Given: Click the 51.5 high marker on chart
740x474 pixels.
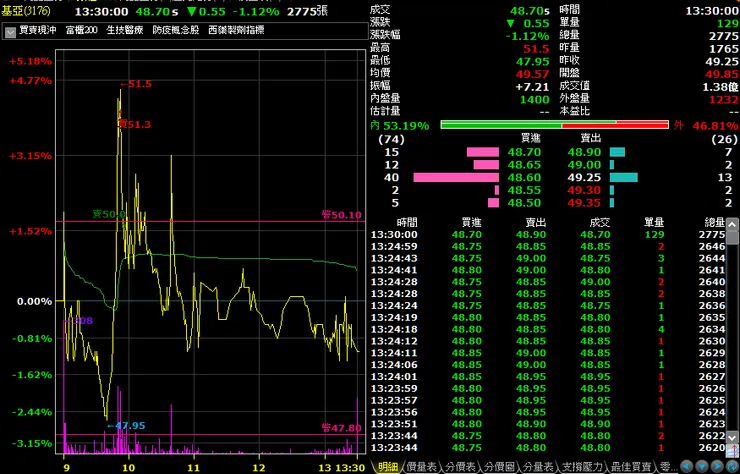Looking at the screenshot, I should (135, 85).
